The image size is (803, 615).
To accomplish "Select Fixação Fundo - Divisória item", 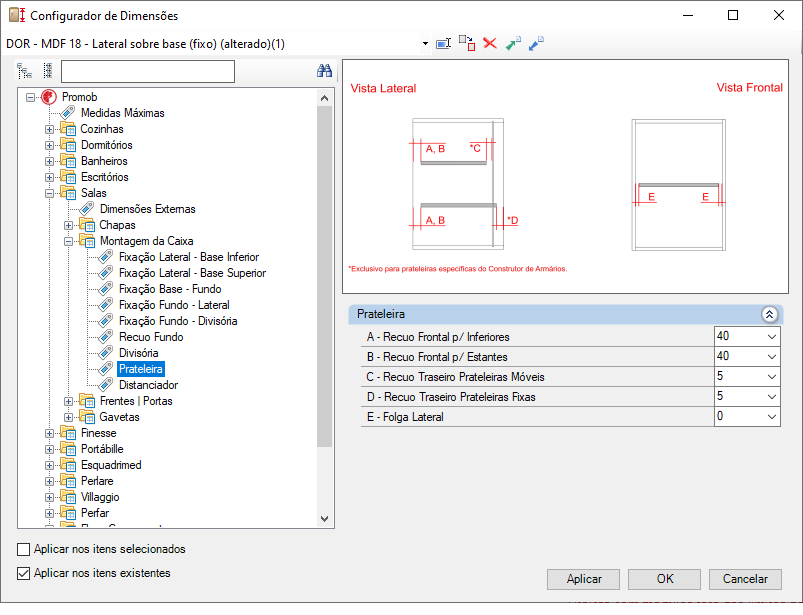I will click(x=178, y=321).
